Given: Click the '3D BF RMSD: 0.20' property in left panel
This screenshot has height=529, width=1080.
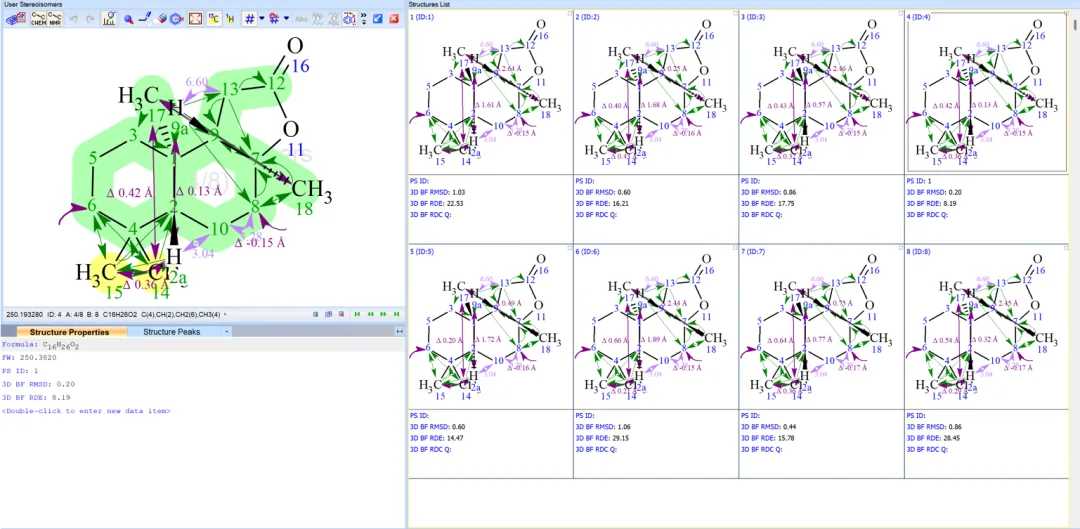Looking at the screenshot, I should [39, 384].
